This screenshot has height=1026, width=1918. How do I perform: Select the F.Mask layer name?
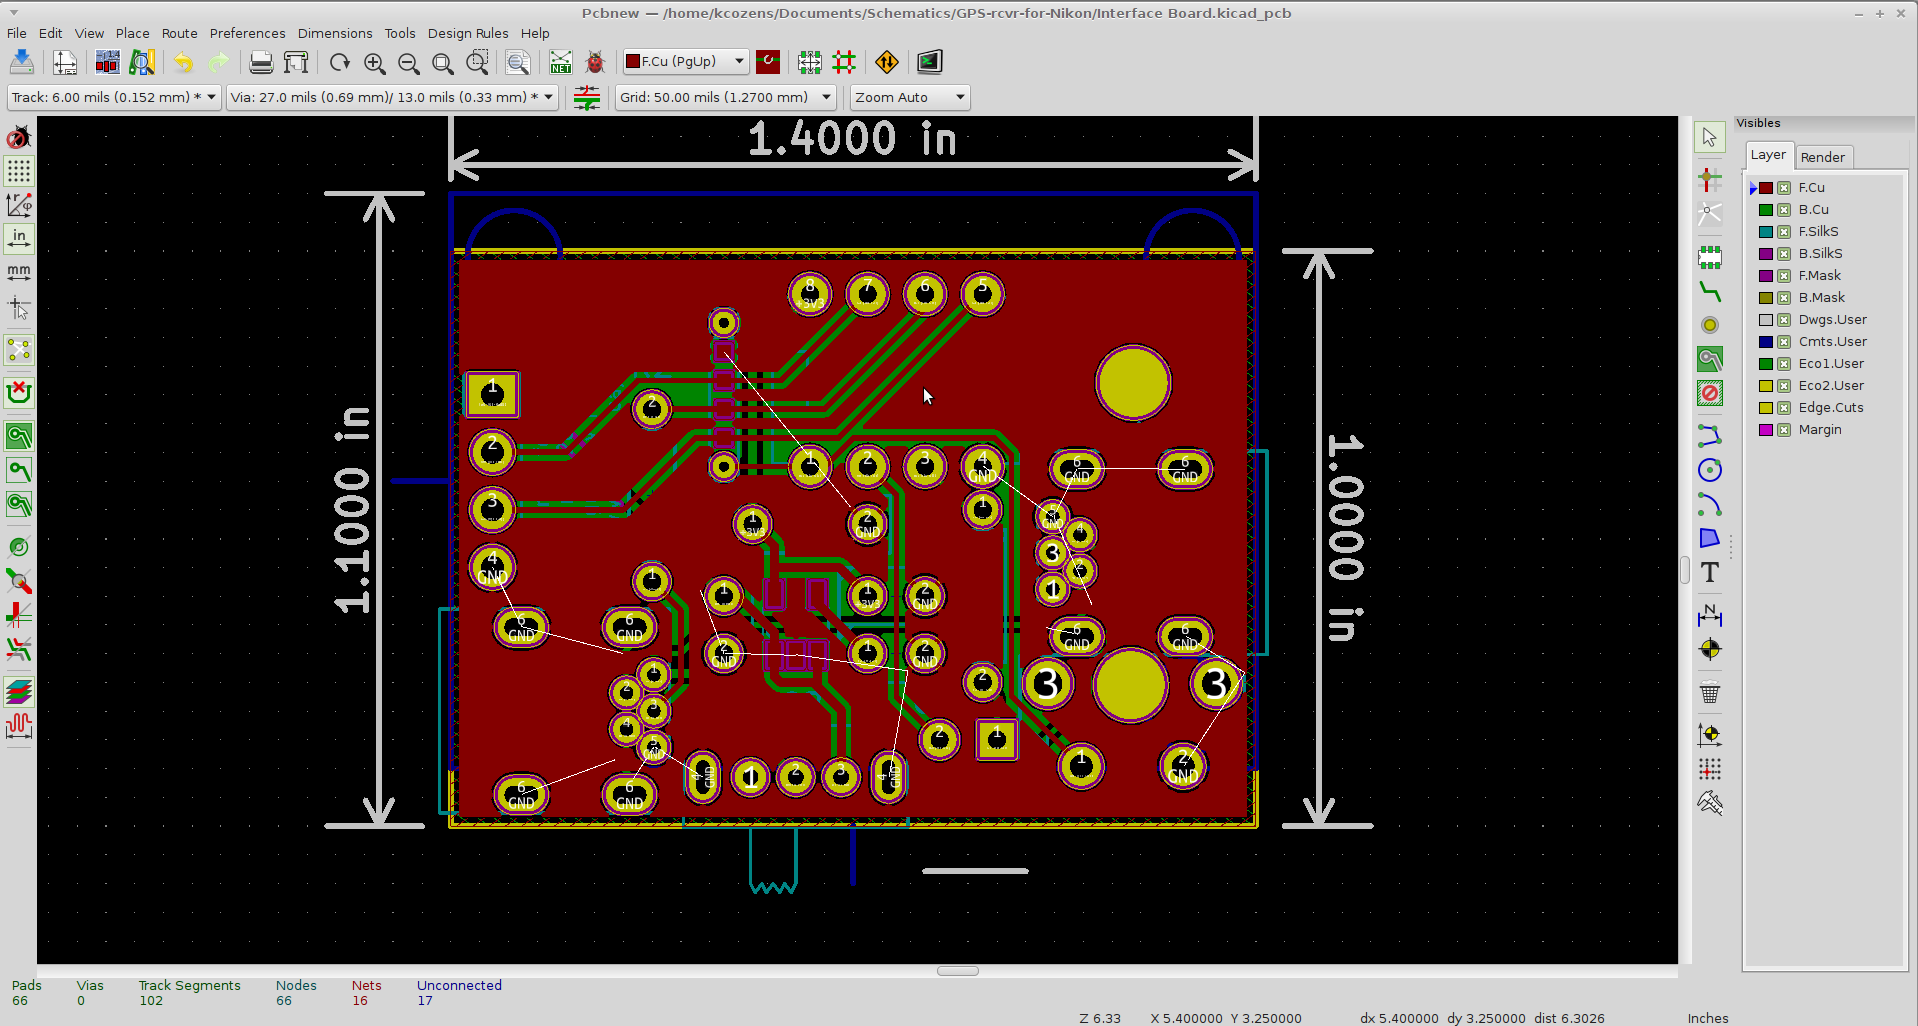point(1819,276)
